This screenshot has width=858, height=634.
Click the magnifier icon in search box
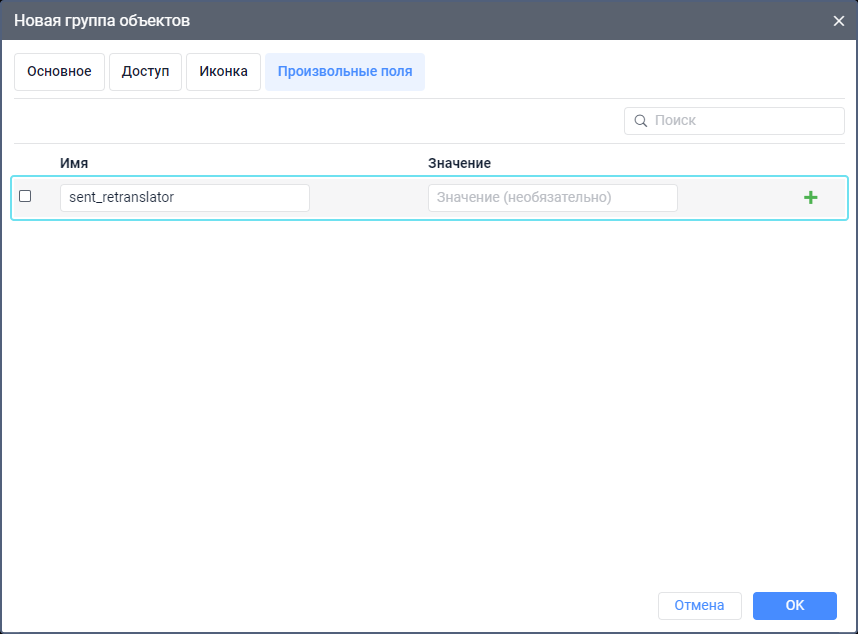click(x=640, y=121)
